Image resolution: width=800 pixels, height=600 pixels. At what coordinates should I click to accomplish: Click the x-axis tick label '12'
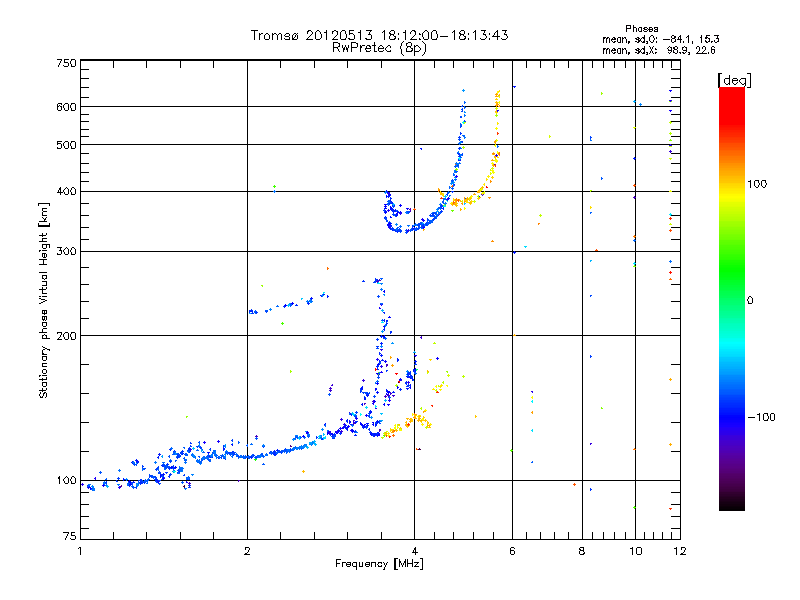(680, 552)
